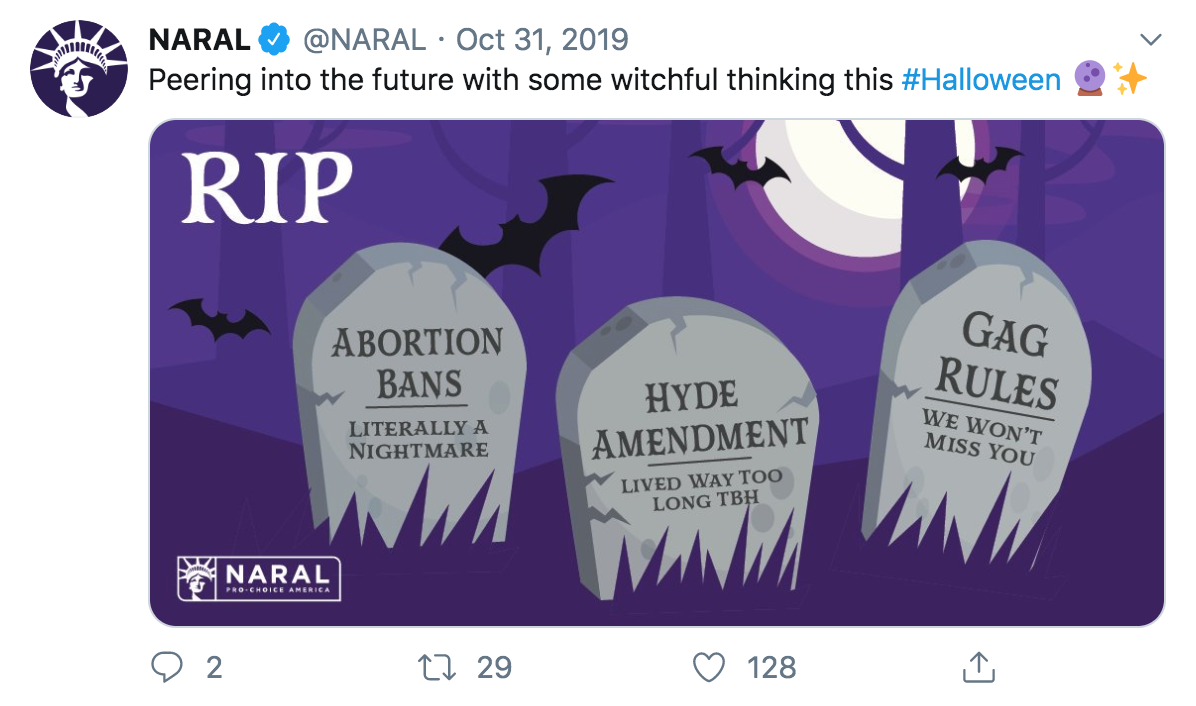This screenshot has height=706, width=1196.
Task: Retweet this NARAL post
Action: 437,668
